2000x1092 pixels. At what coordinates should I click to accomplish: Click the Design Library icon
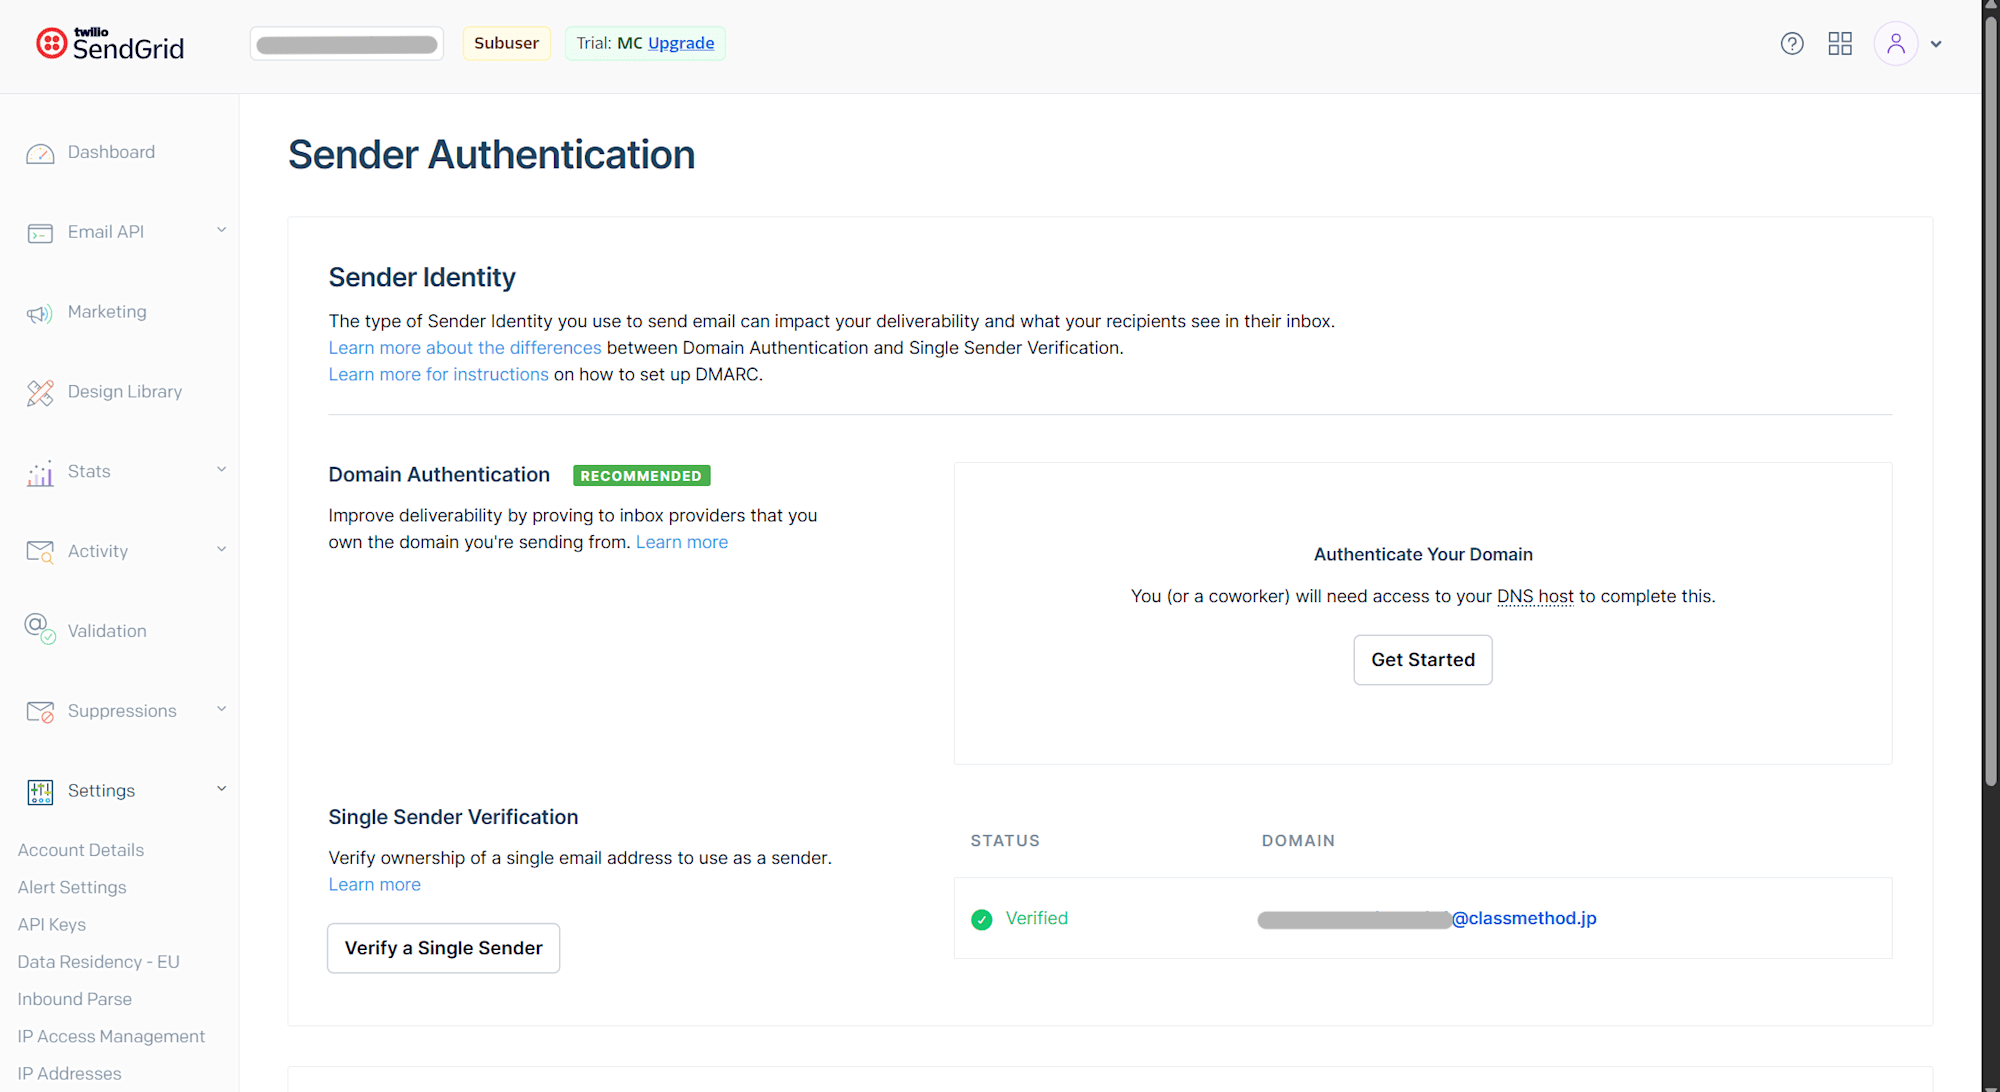click(40, 393)
